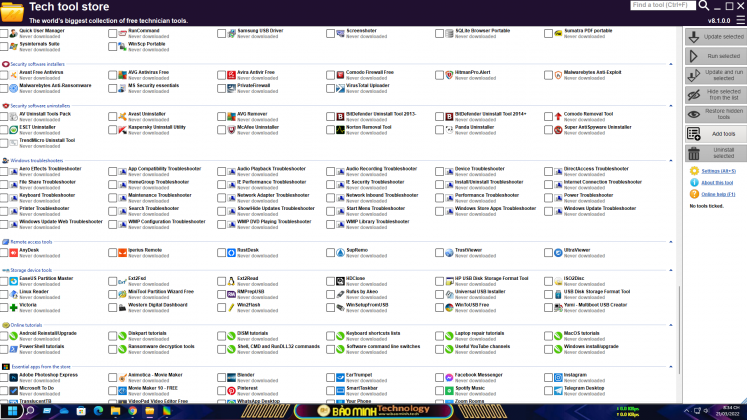The height and width of the screenshot is (420, 747).
Task: Click the Pinterest app icon
Action: 231,391
